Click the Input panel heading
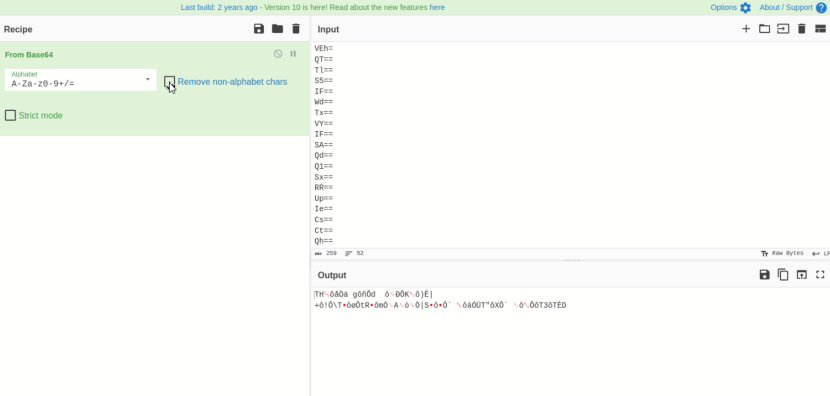Viewport: 830px width, 396px height. tap(328, 29)
